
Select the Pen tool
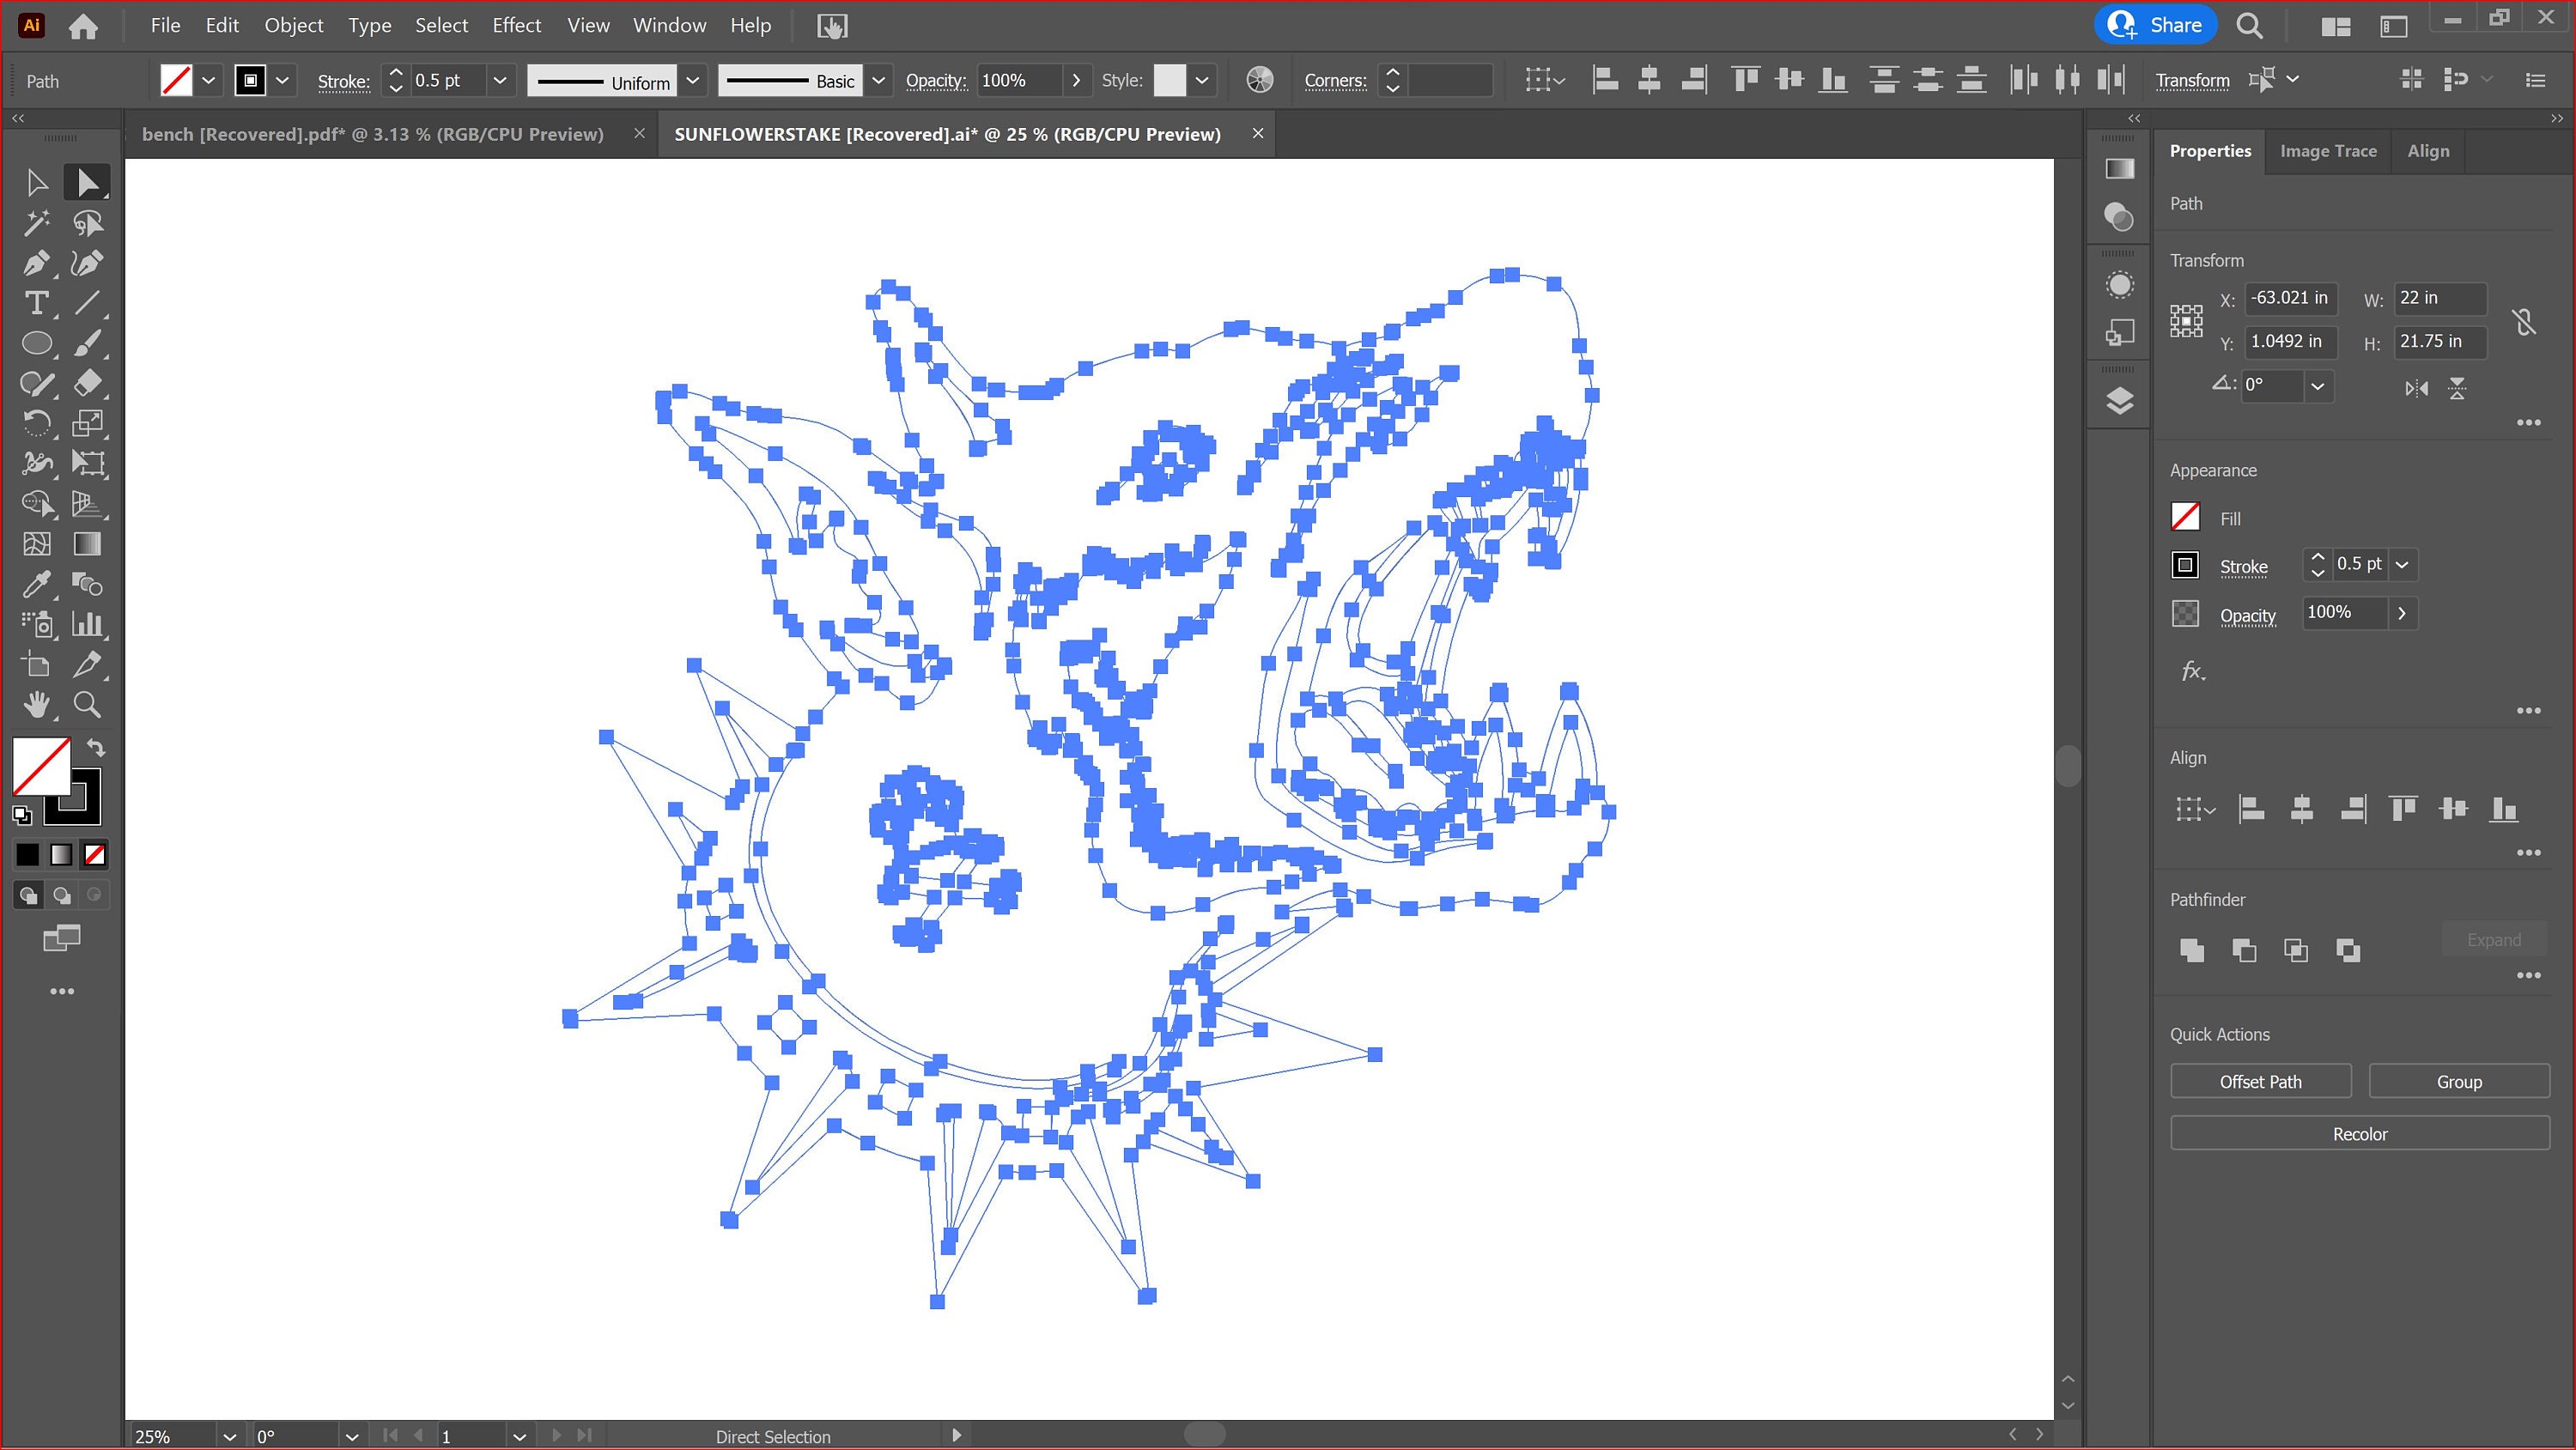(x=37, y=263)
